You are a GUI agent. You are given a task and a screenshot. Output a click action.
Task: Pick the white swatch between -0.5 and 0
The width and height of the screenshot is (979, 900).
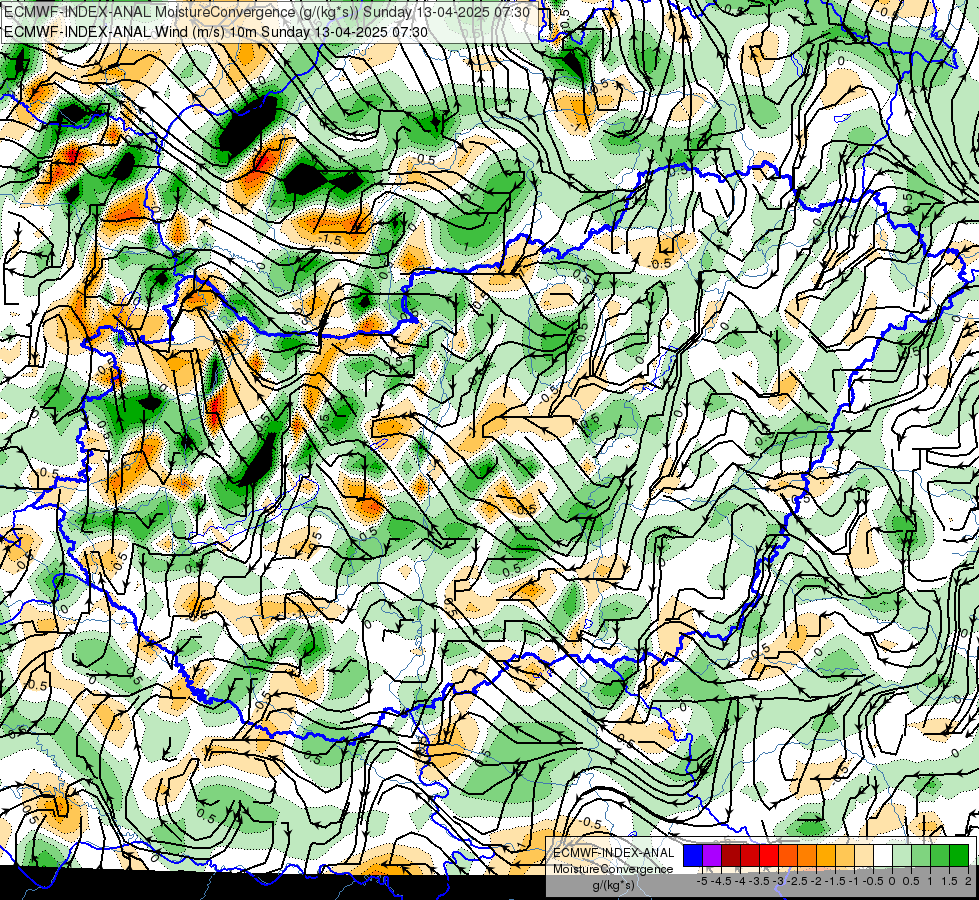click(883, 856)
